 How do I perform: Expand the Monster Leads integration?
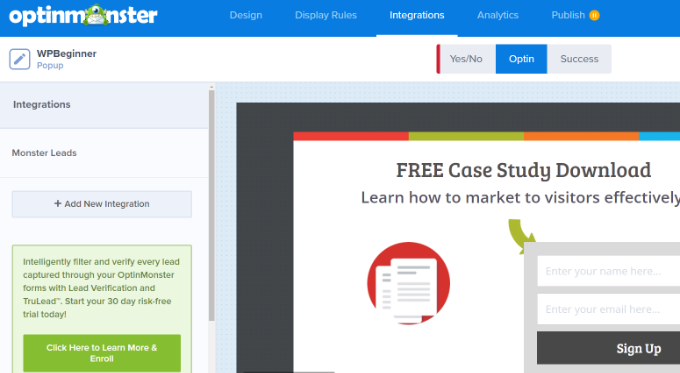tap(104, 153)
